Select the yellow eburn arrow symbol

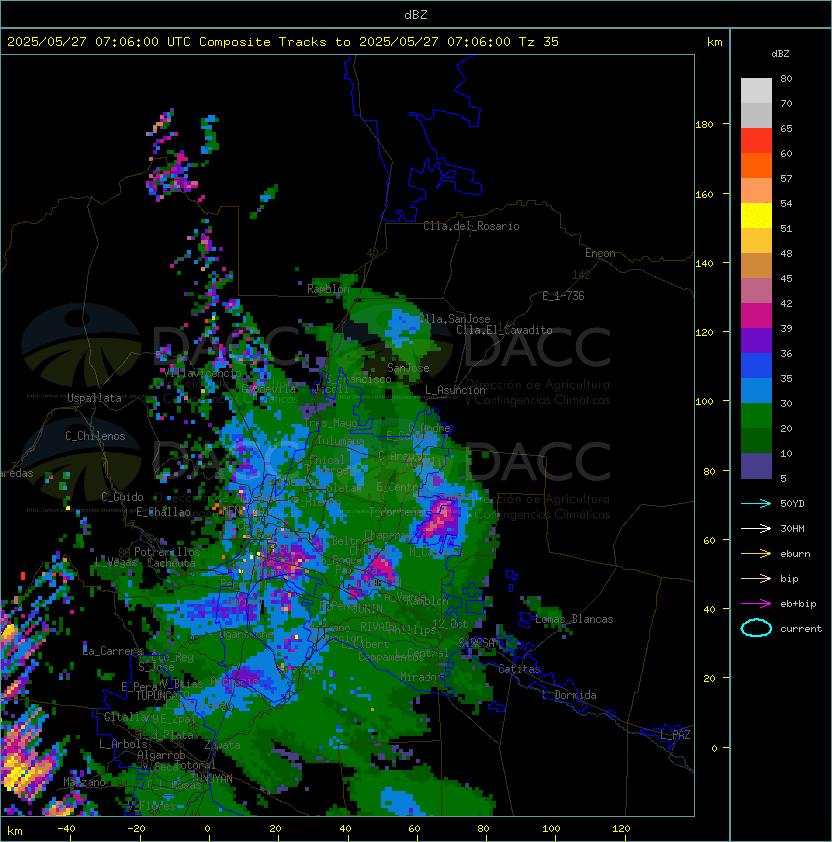[756, 554]
